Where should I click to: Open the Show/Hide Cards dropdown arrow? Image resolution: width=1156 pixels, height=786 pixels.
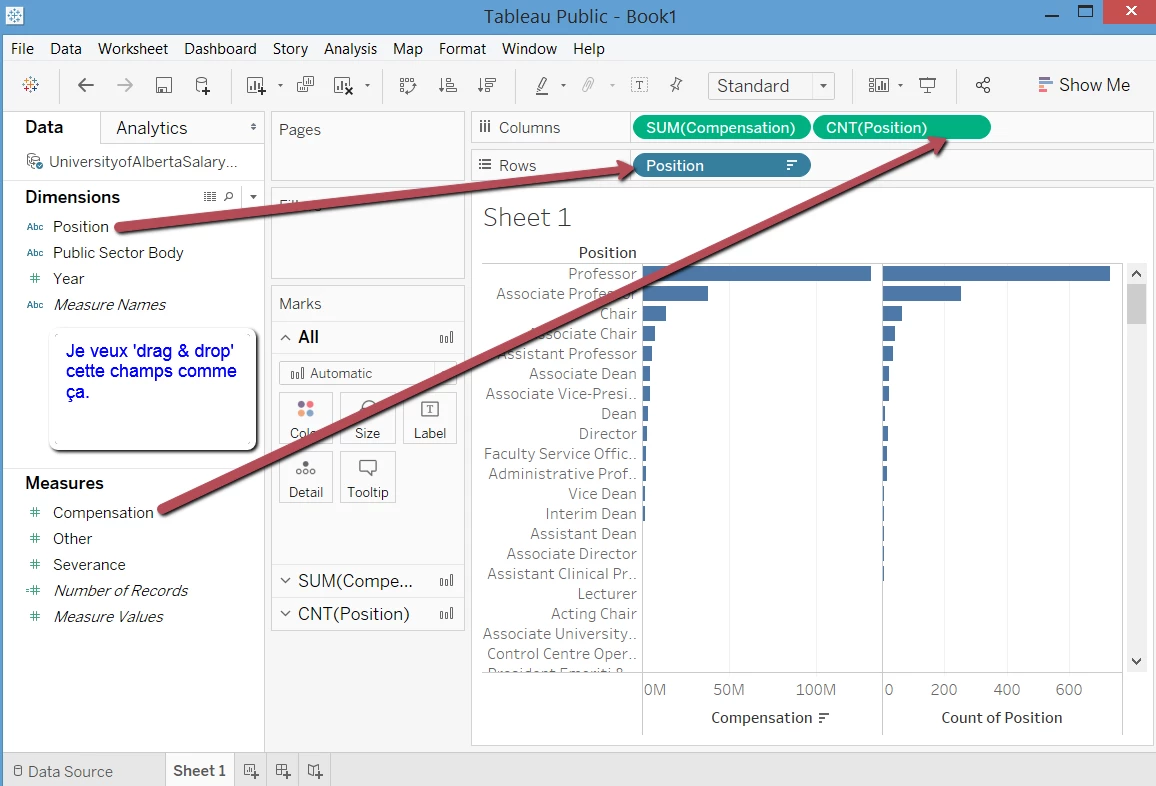tap(900, 86)
